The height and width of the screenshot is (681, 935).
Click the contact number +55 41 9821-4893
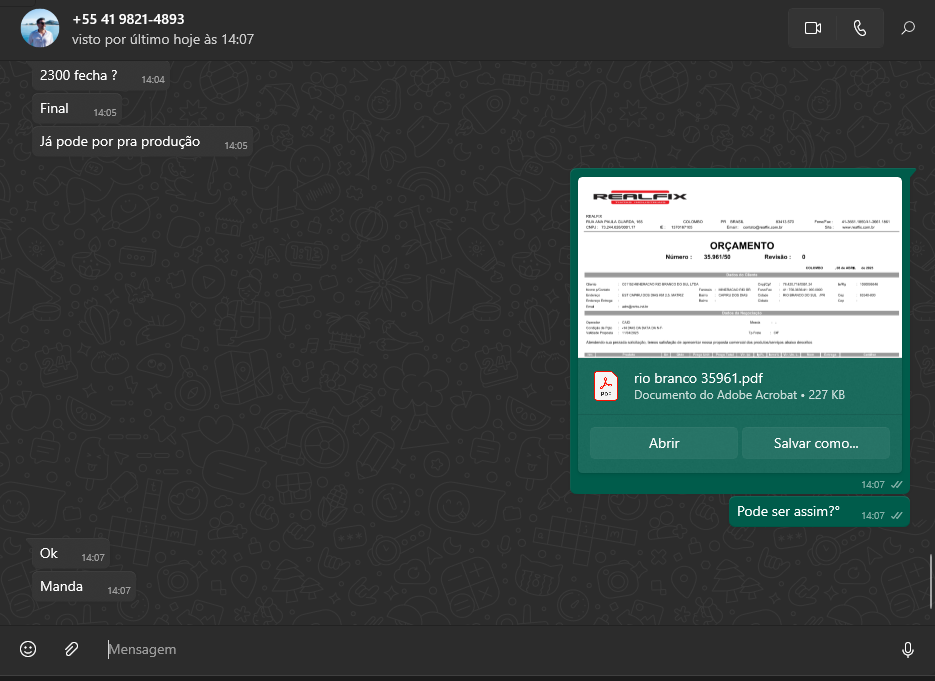pos(128,19)
